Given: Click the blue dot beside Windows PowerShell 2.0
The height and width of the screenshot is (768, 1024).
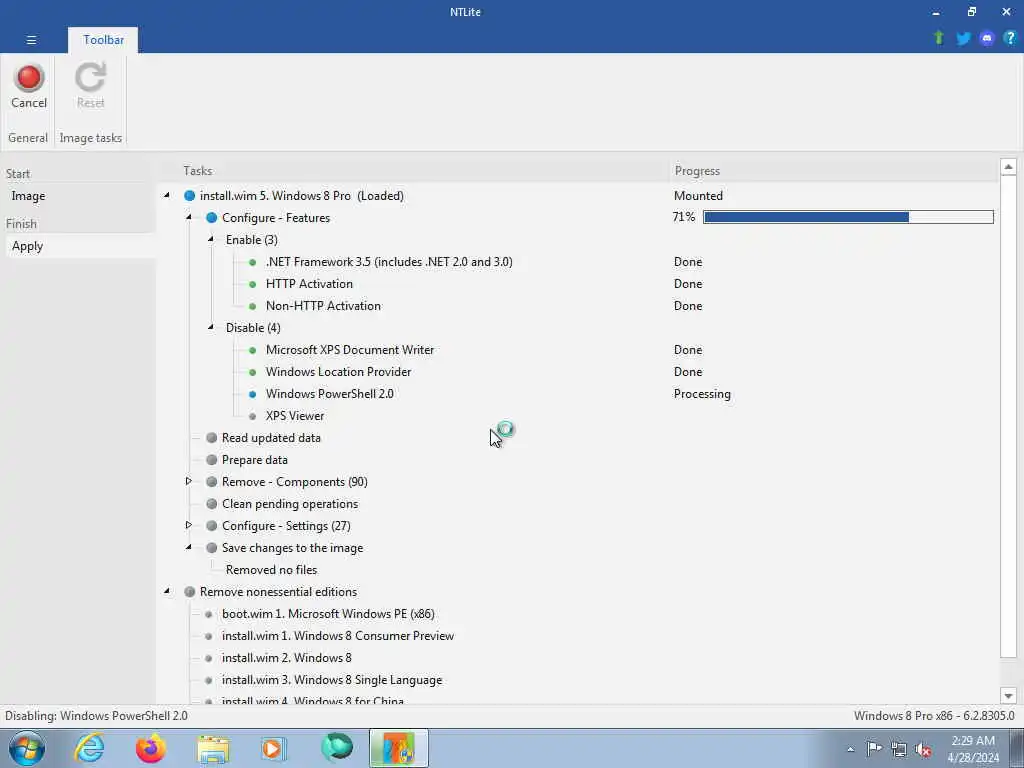Looking at the screenshot, I should pos(253,394).
